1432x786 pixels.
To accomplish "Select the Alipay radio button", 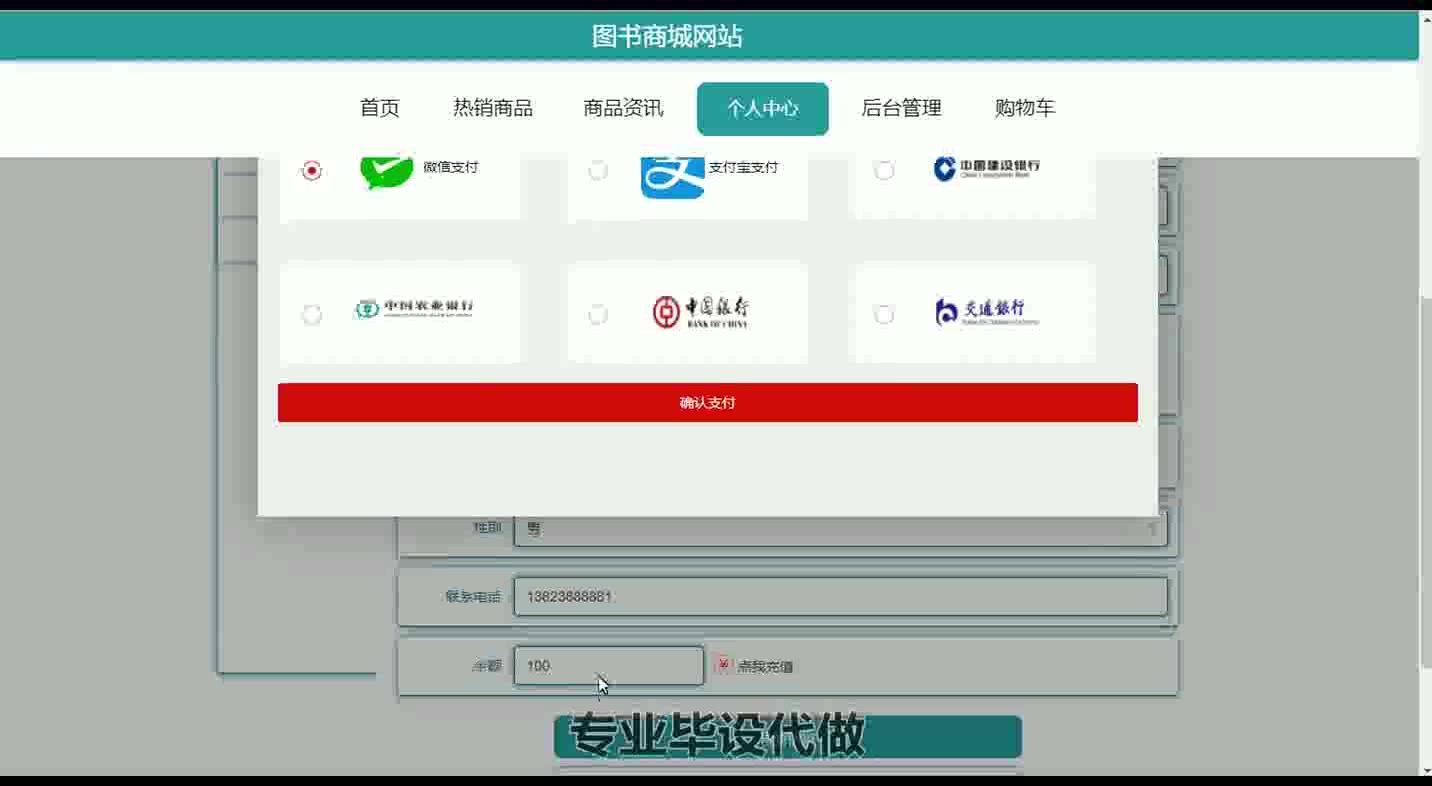I will pyautogui.click(x=598, y=170).
